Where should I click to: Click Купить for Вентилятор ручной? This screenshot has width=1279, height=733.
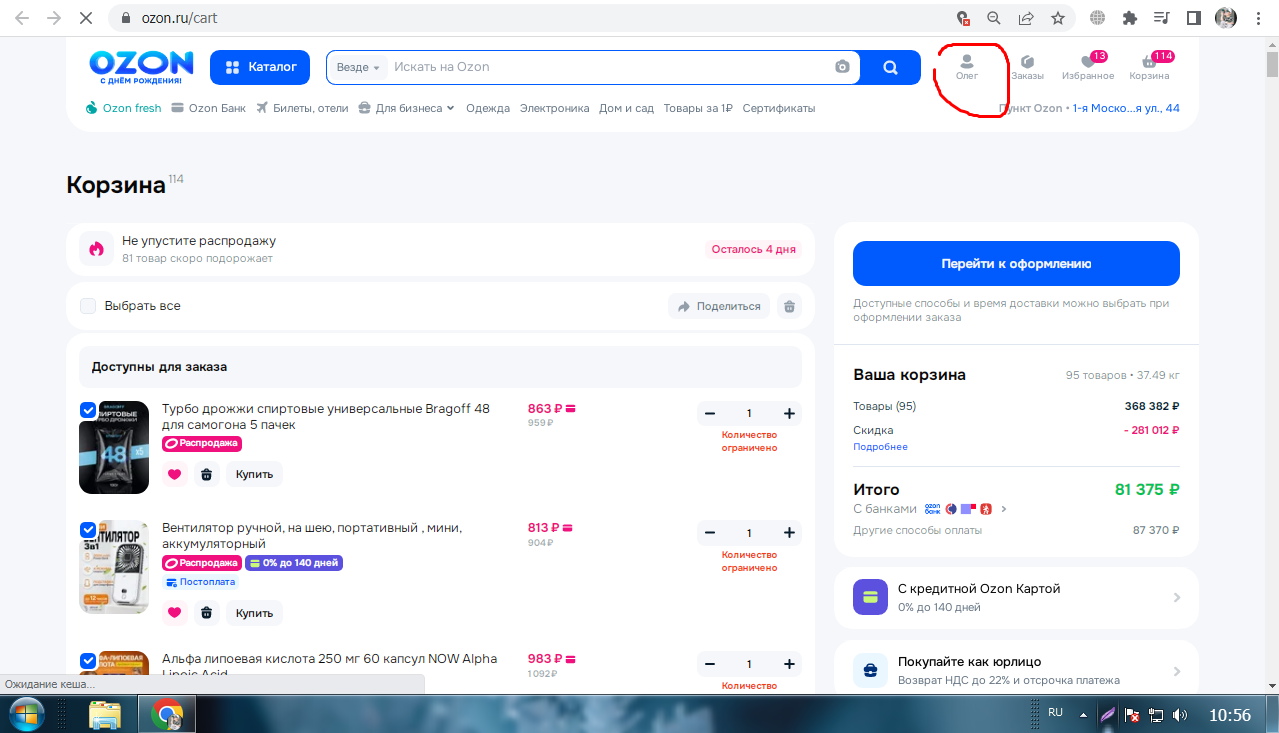point(254,612)
